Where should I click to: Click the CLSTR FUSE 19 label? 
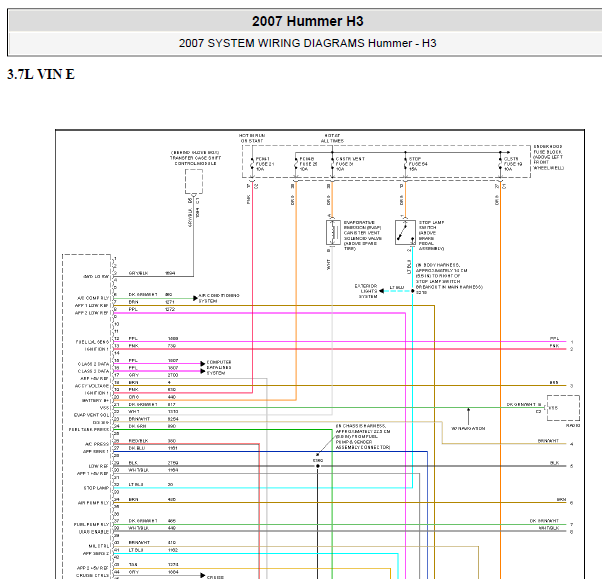pyautogui.click(x=513, y=164)
